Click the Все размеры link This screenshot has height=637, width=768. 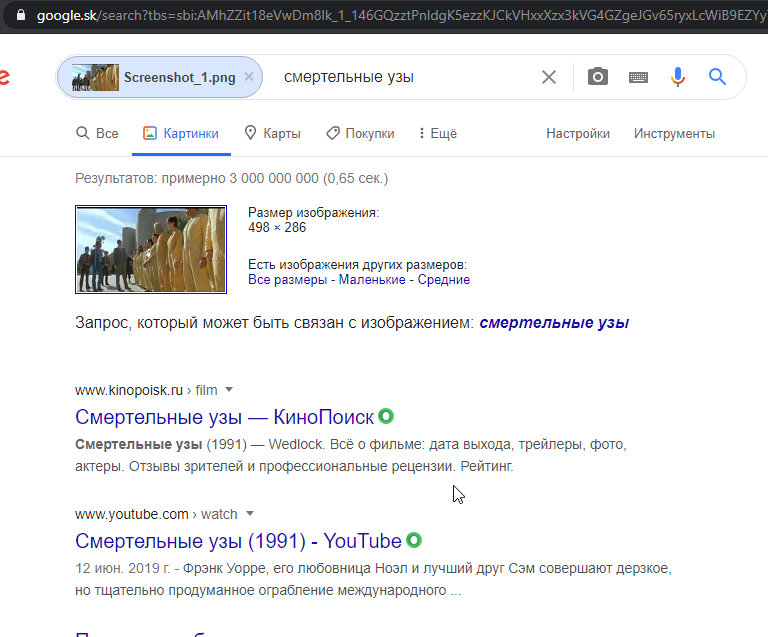pos(289,280)
